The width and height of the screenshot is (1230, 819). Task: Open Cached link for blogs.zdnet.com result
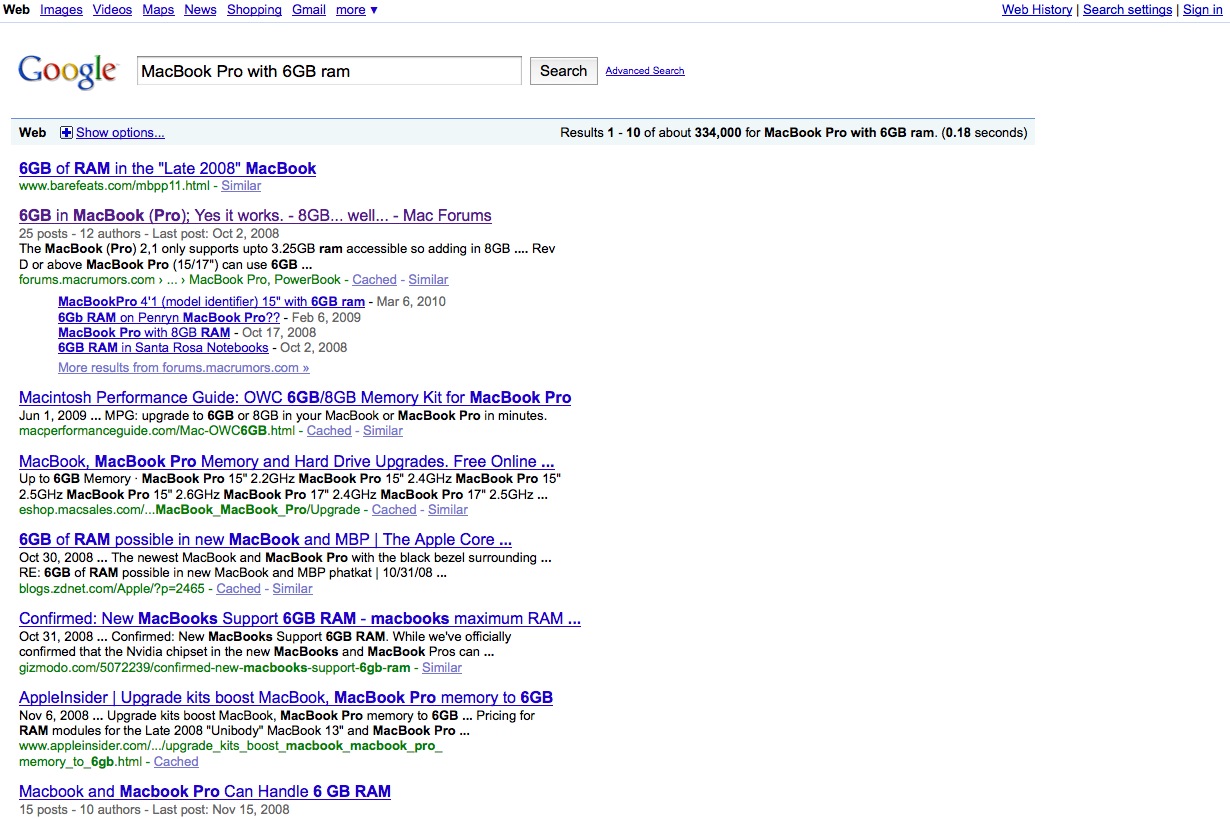click(239, 589)
